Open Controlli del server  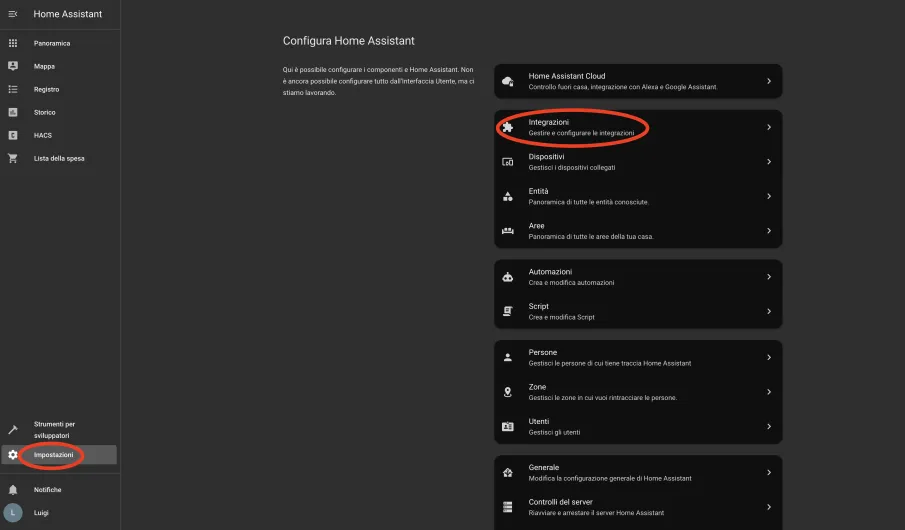638,507
